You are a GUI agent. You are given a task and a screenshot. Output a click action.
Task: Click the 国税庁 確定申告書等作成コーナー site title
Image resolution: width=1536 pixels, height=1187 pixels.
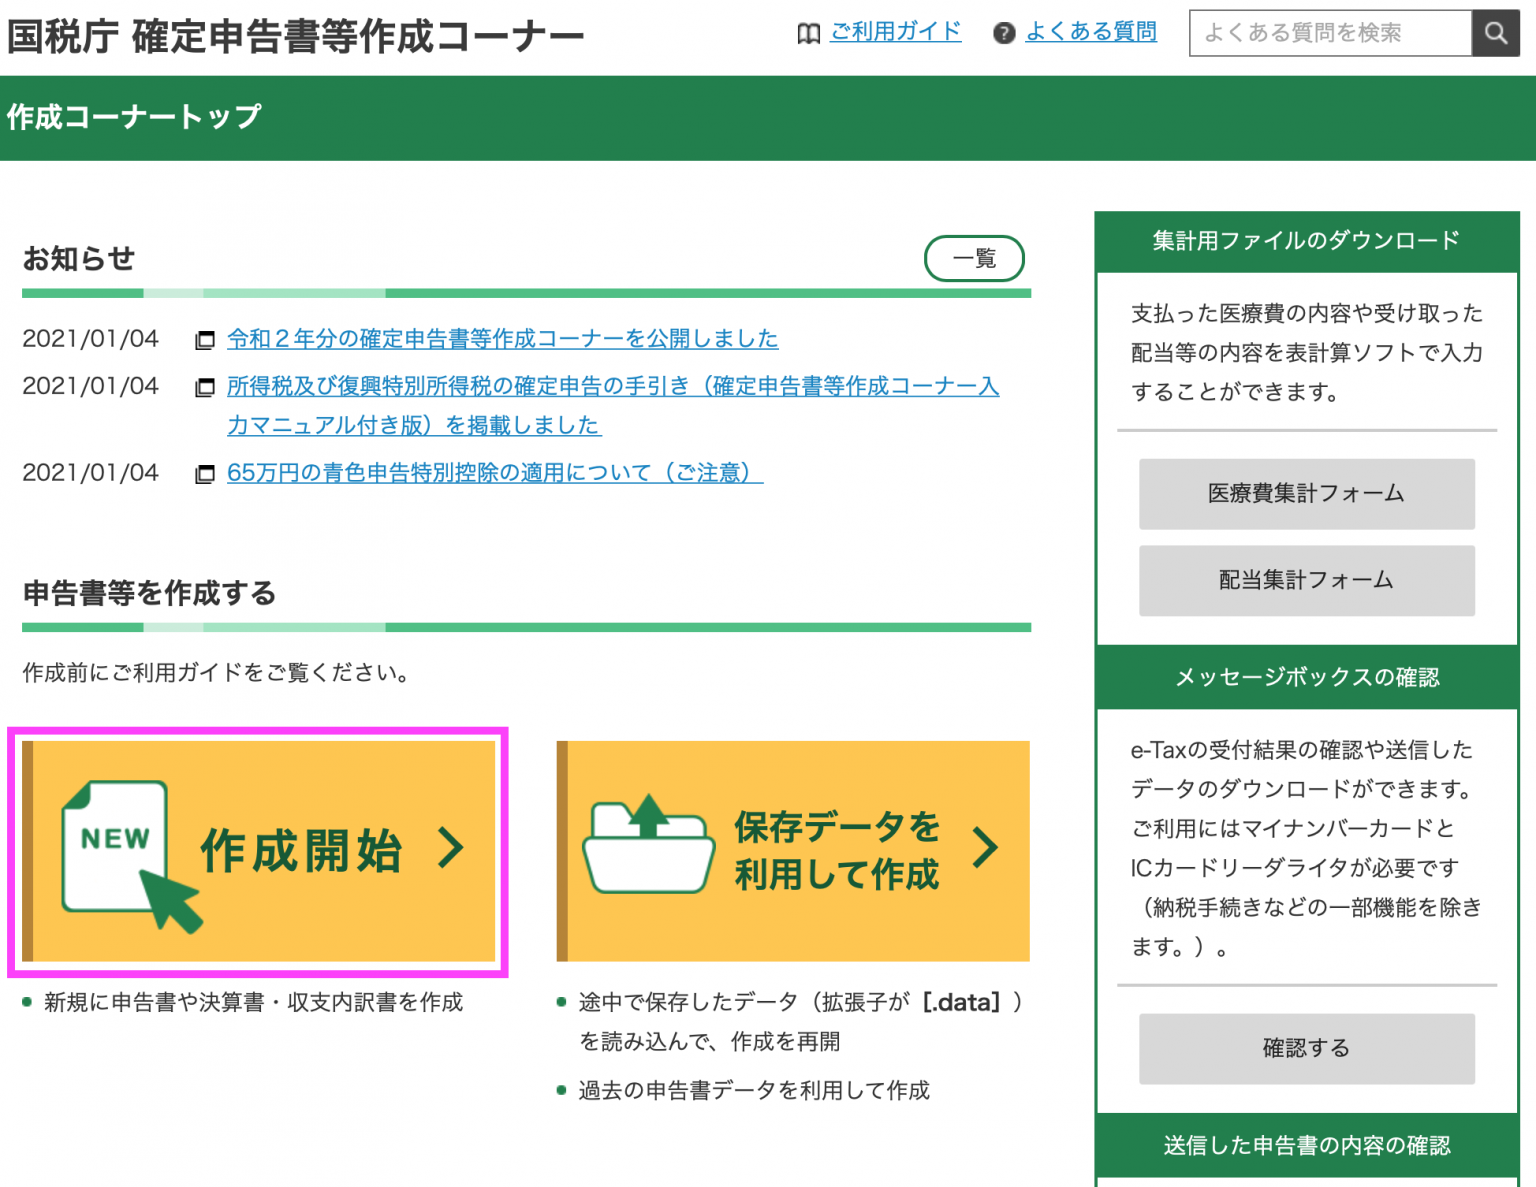[x=296, y=36]
